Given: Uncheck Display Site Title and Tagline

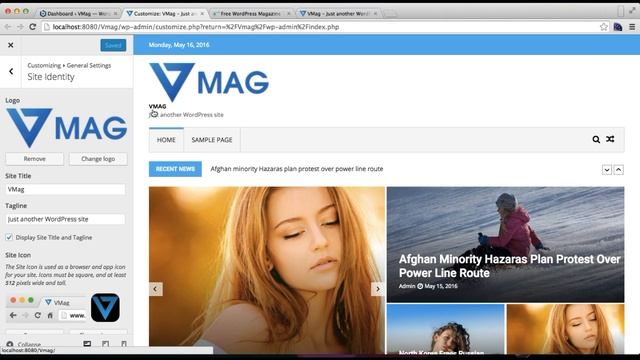Looking at the screenshot, I should point(9,237).
